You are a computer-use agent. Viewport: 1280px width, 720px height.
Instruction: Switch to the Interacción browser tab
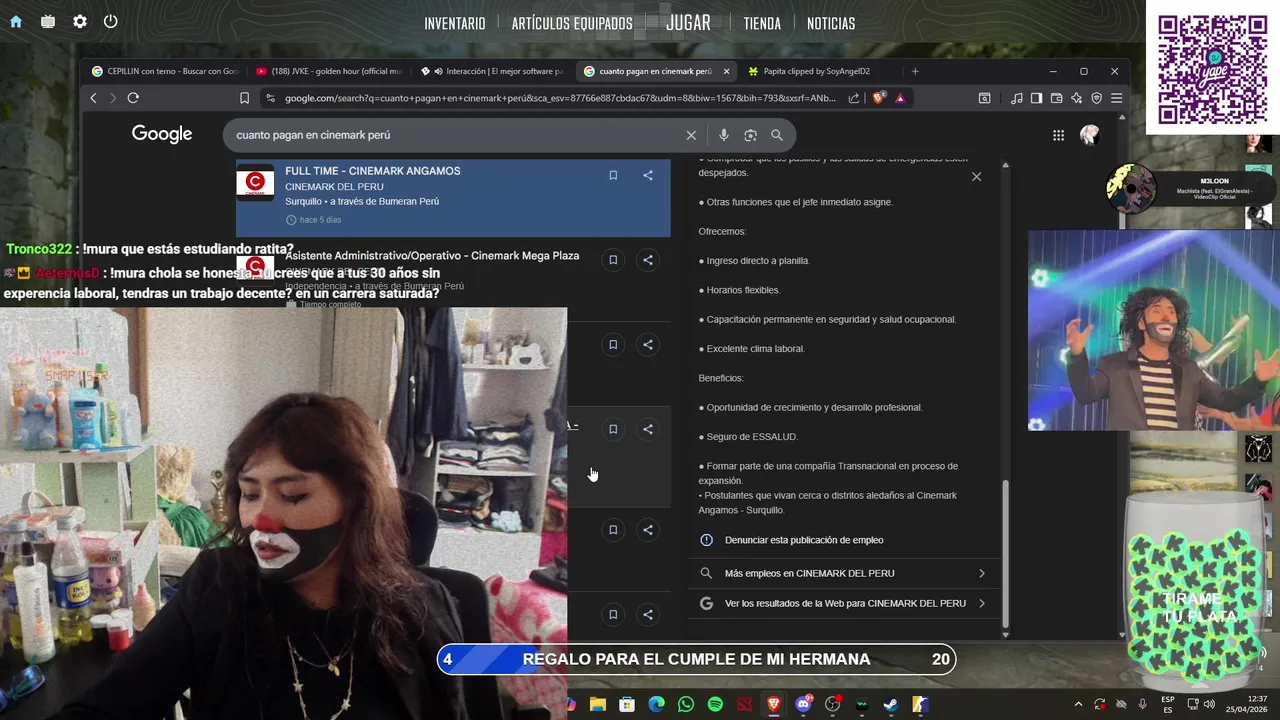point(492,71)
